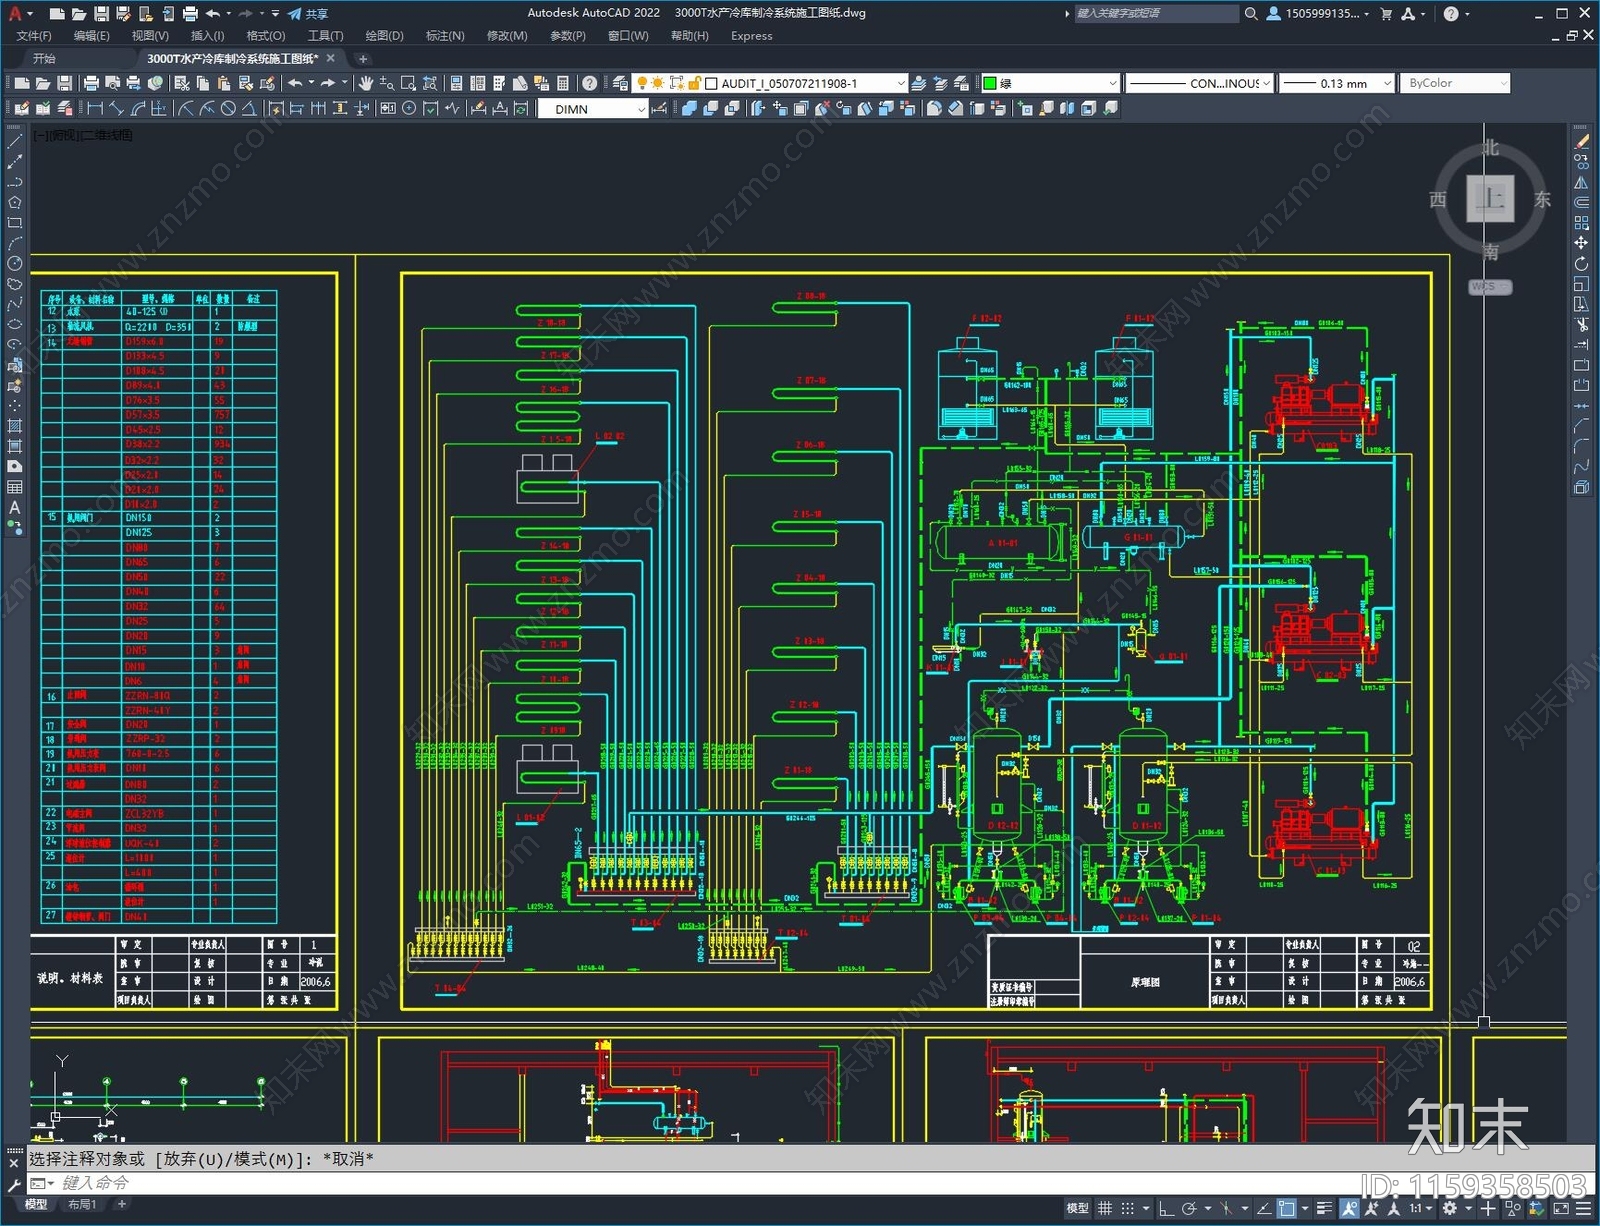Click the Autodesk App Store cart icon
The image size is (1600, 1226).
pyautogui.click(x=1386, y=14)
